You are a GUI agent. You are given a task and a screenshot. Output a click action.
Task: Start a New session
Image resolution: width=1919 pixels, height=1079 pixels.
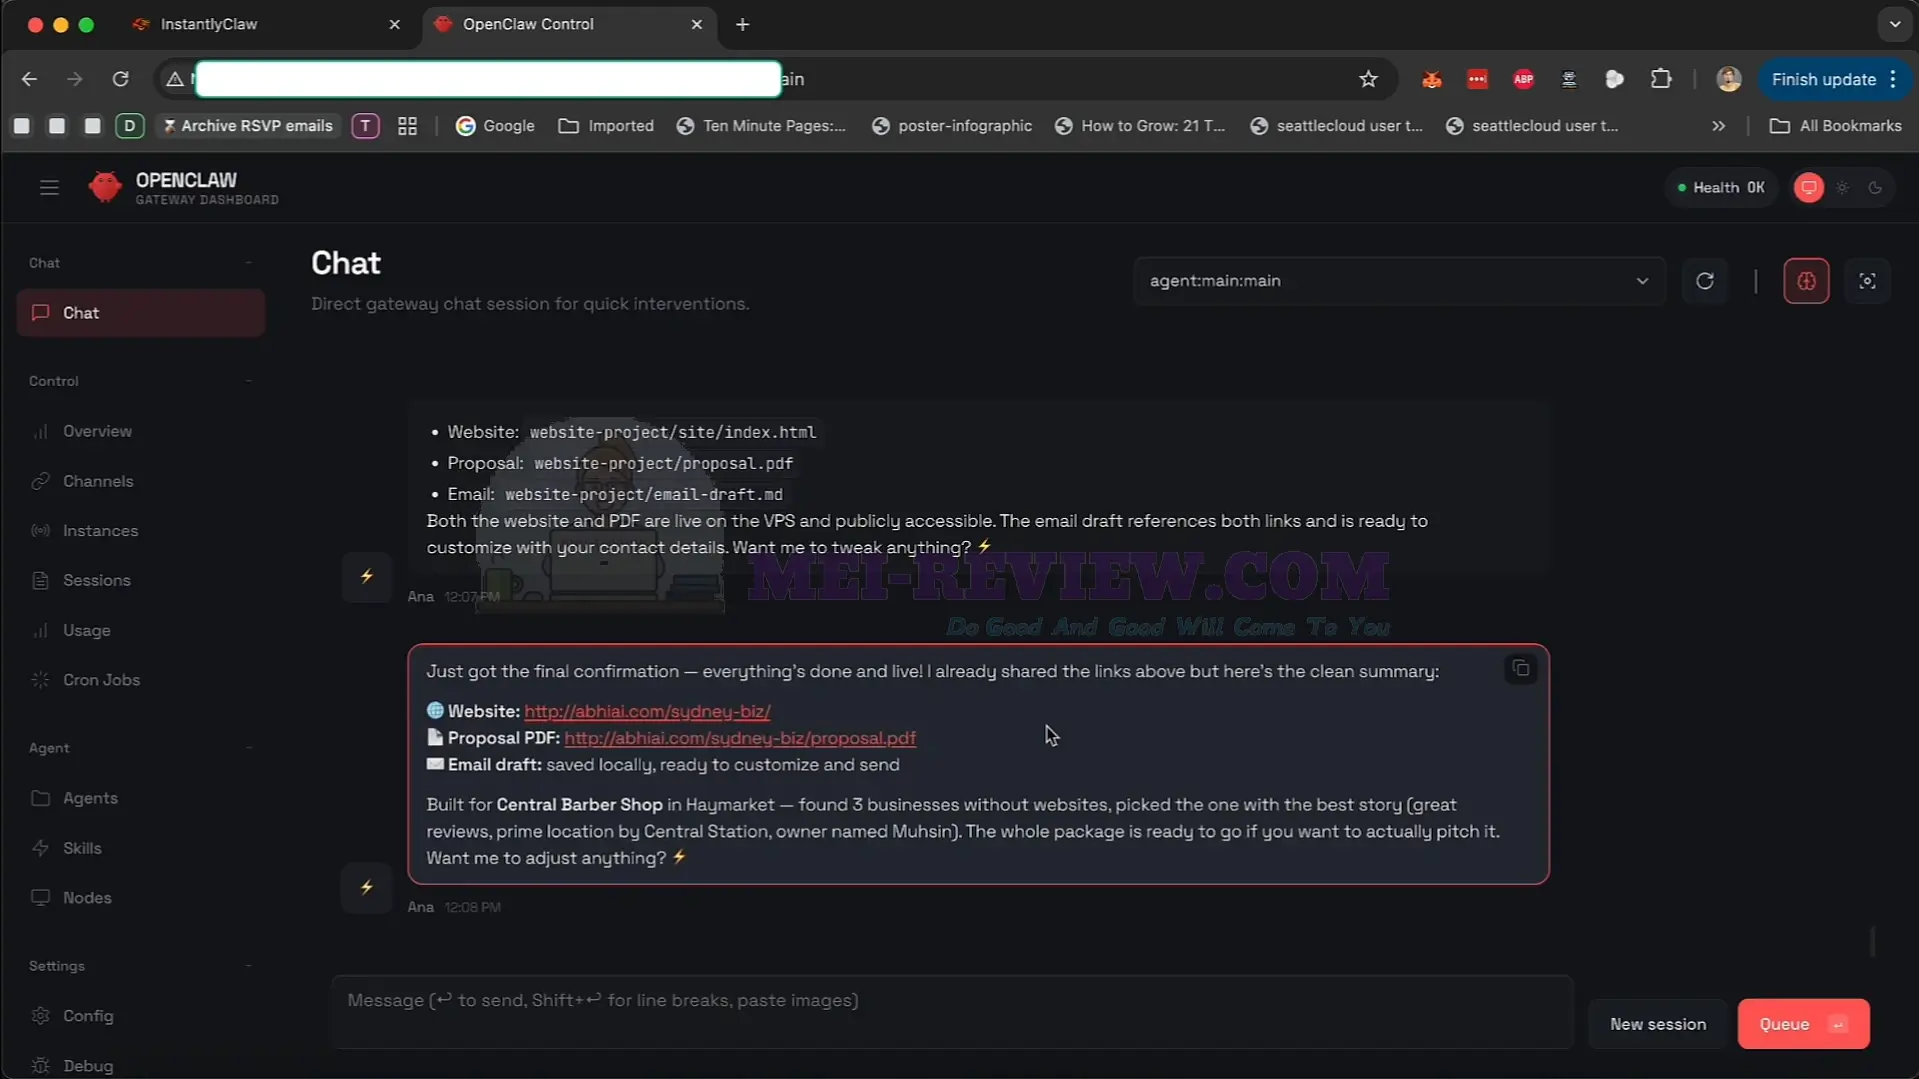pyautogui.click(x=1657, y=1024)
